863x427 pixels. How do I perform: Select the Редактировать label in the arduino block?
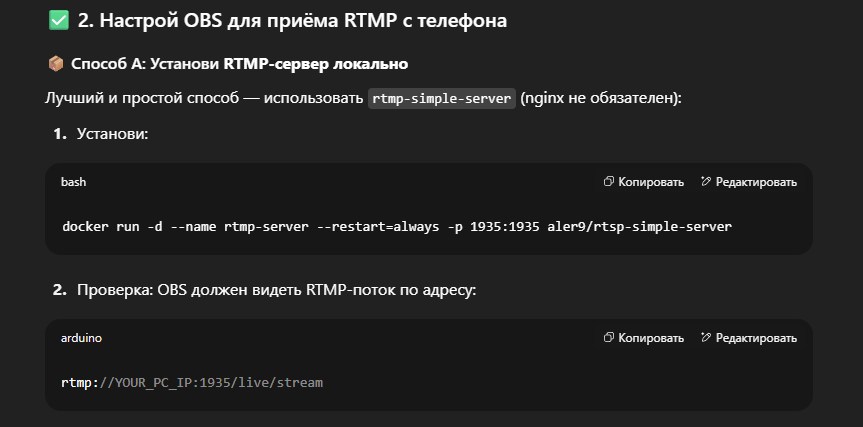click(756, 338)
